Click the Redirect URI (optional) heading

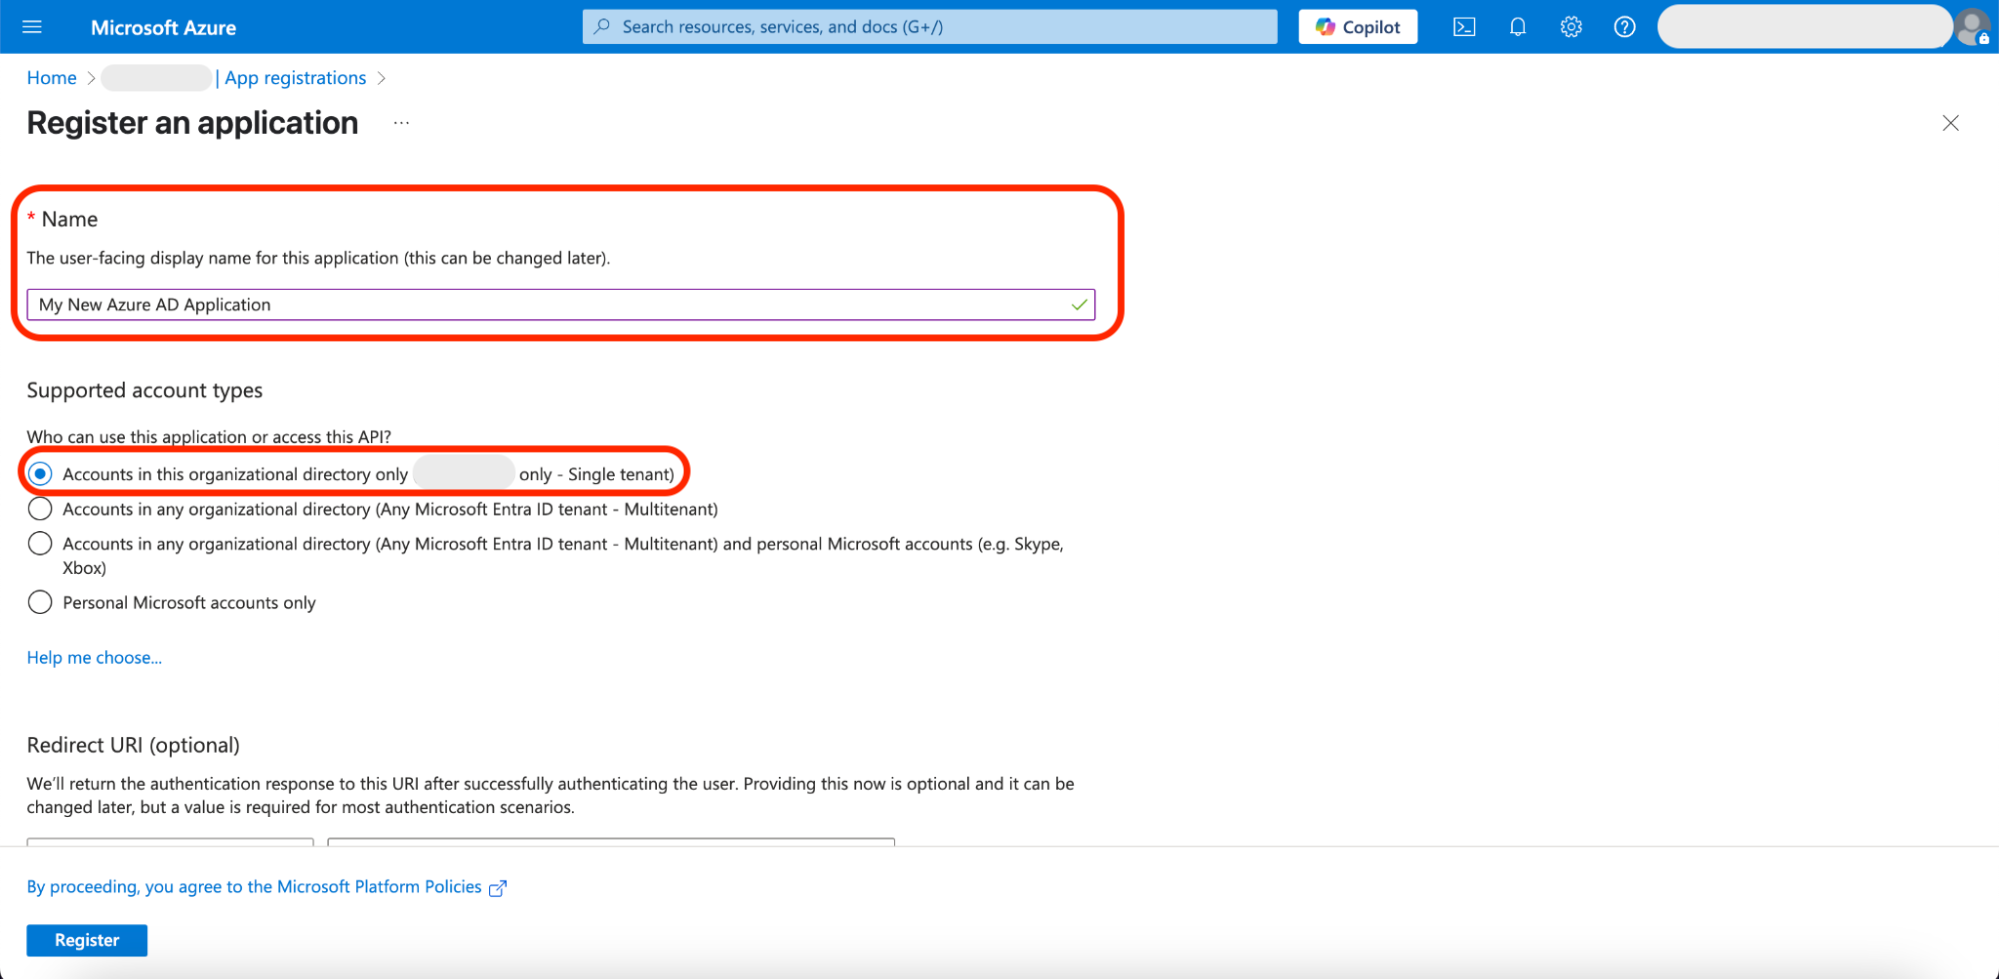(133, 745)
